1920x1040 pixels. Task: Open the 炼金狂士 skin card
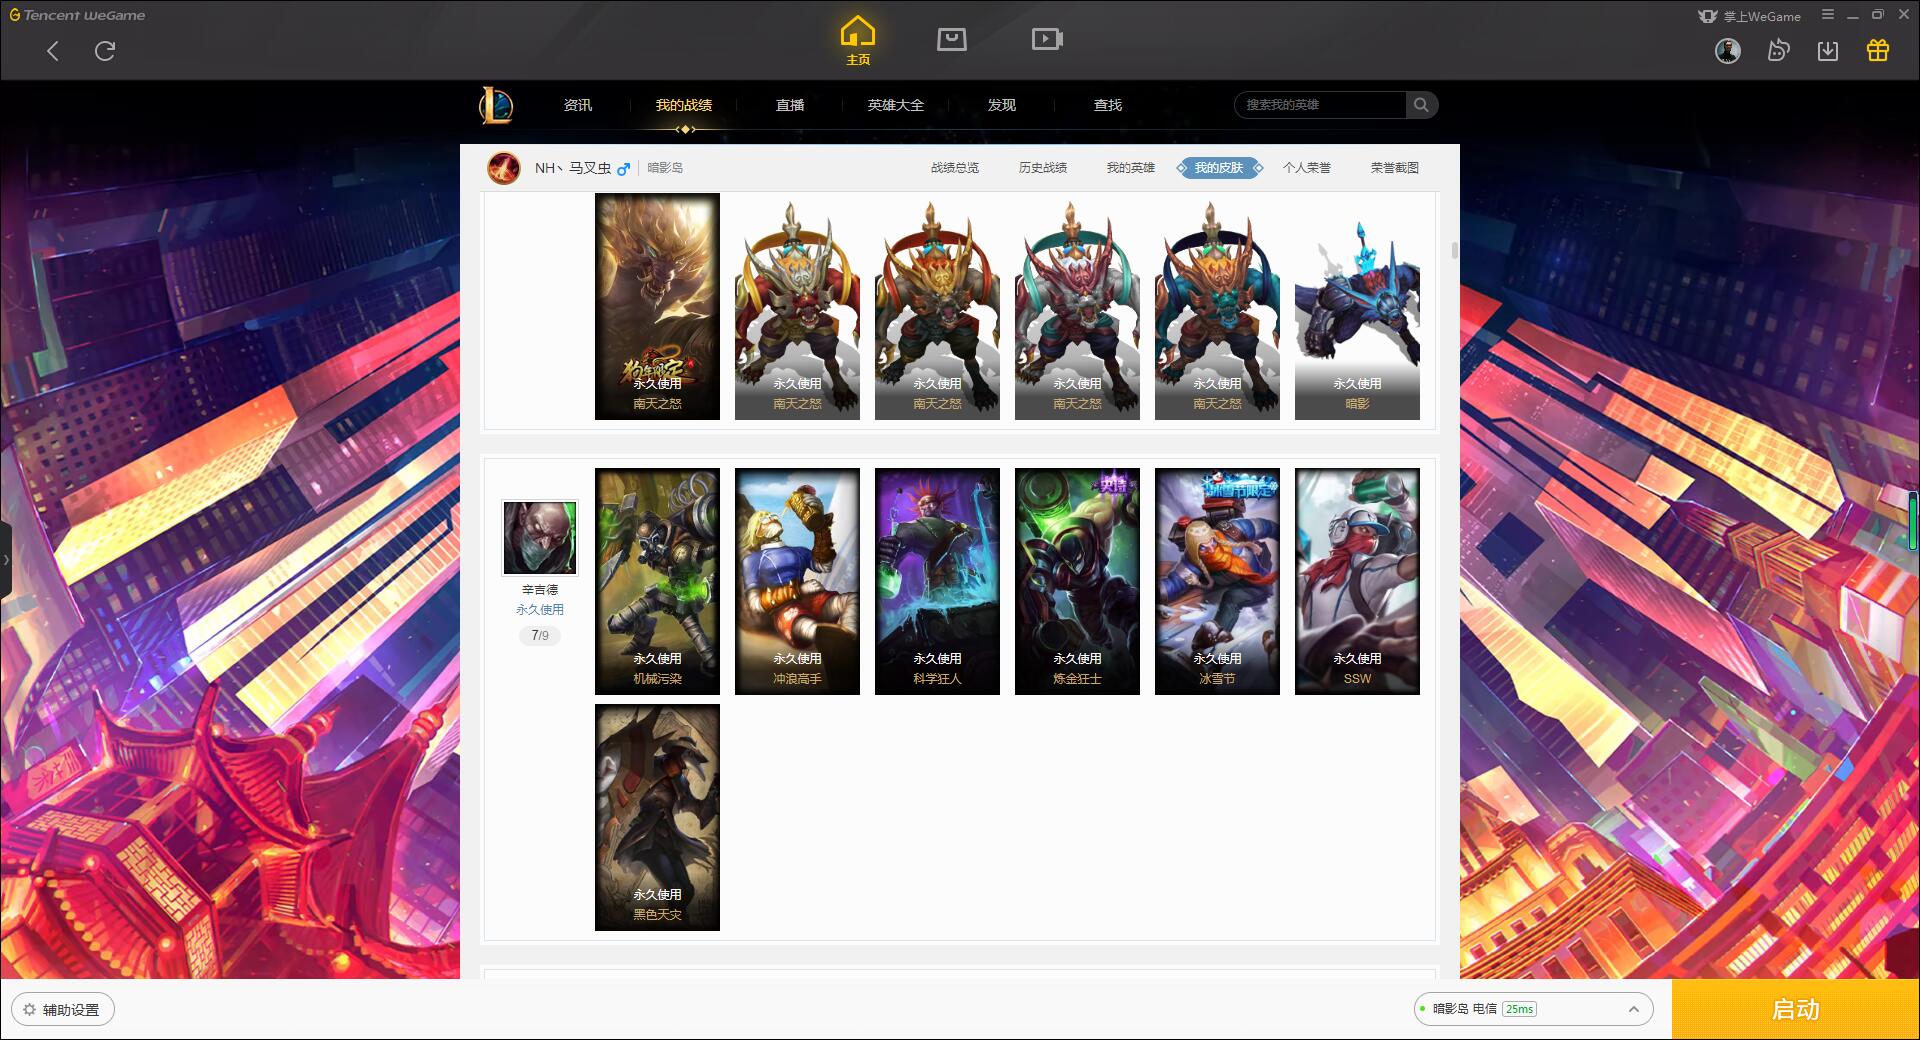pyautogui.click(x=1077, y=581)
